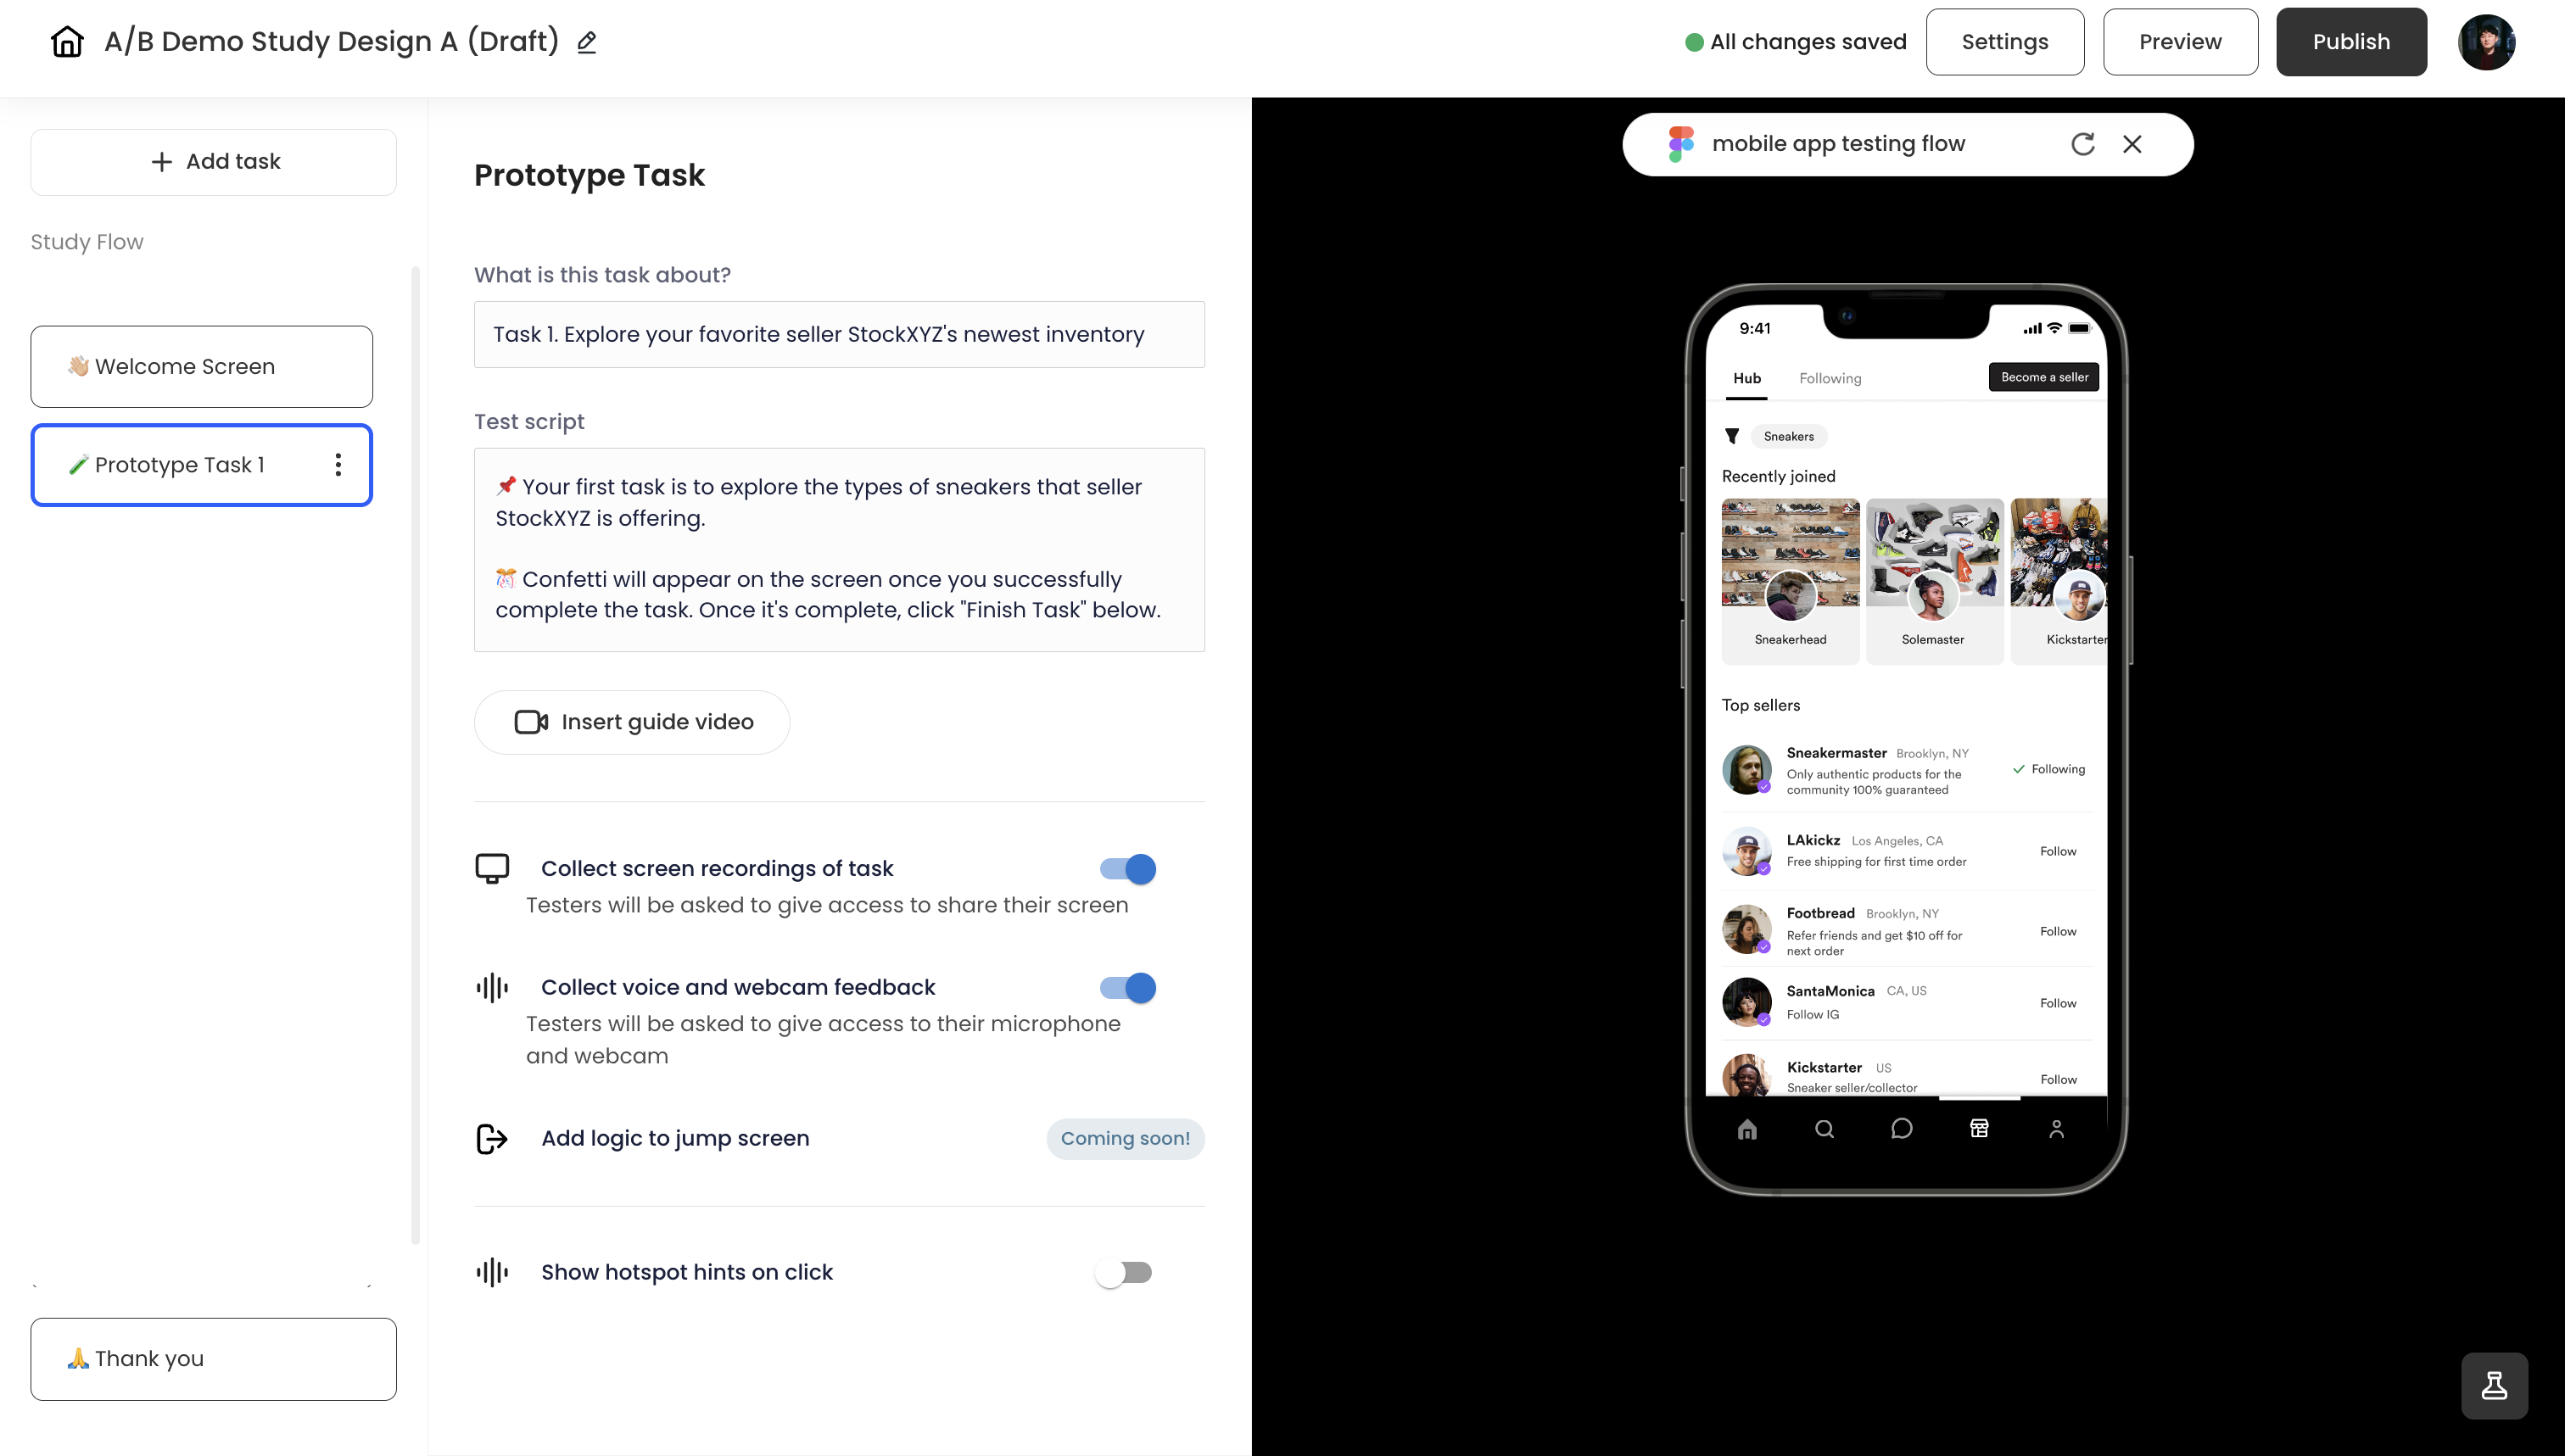Reload the mobile app testing flow prototype
Image resolution: width=2565 pixels, height=1456 pixels.
[2083, 144]
